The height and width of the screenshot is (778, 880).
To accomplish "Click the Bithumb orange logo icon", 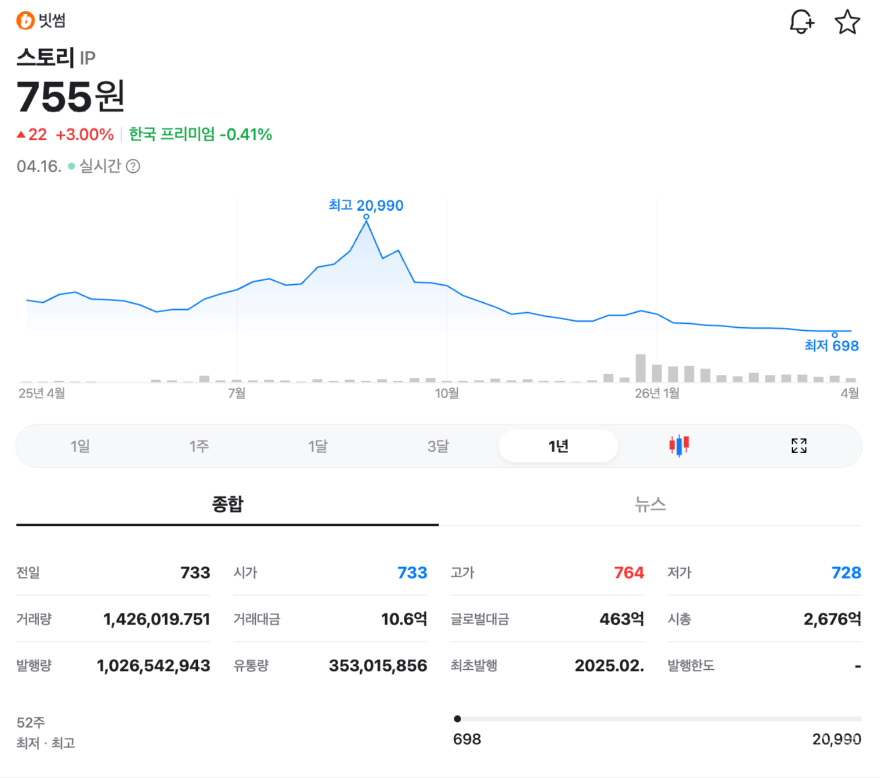I will pos(25,21).
